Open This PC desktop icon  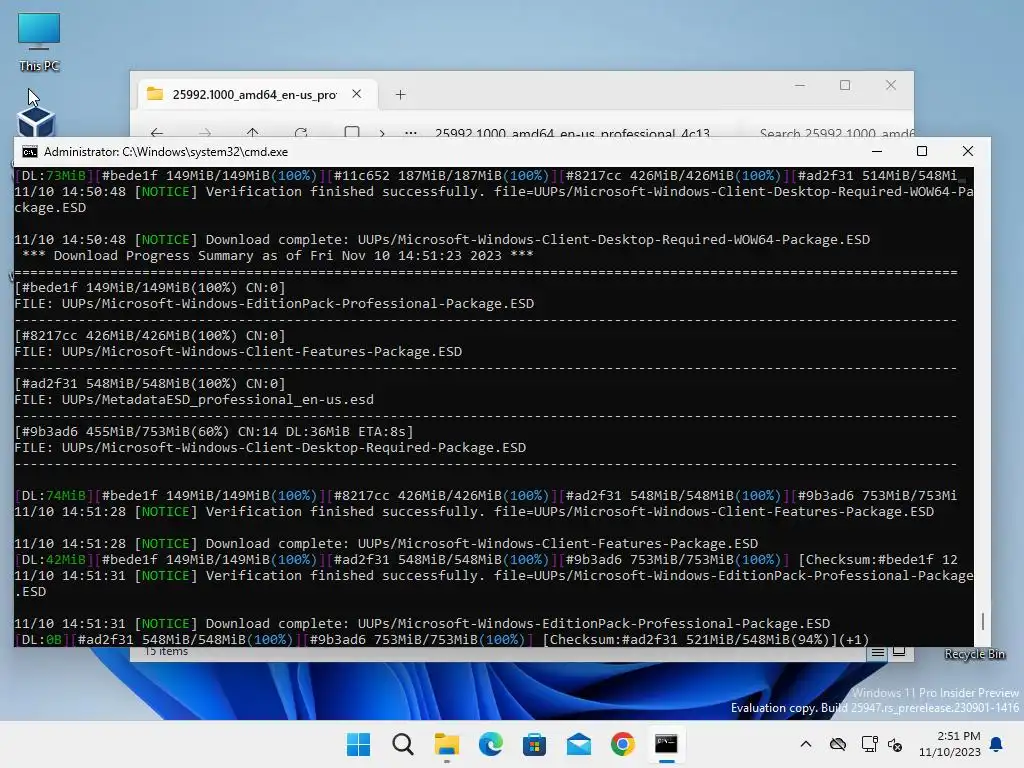[x=39, y=40]
